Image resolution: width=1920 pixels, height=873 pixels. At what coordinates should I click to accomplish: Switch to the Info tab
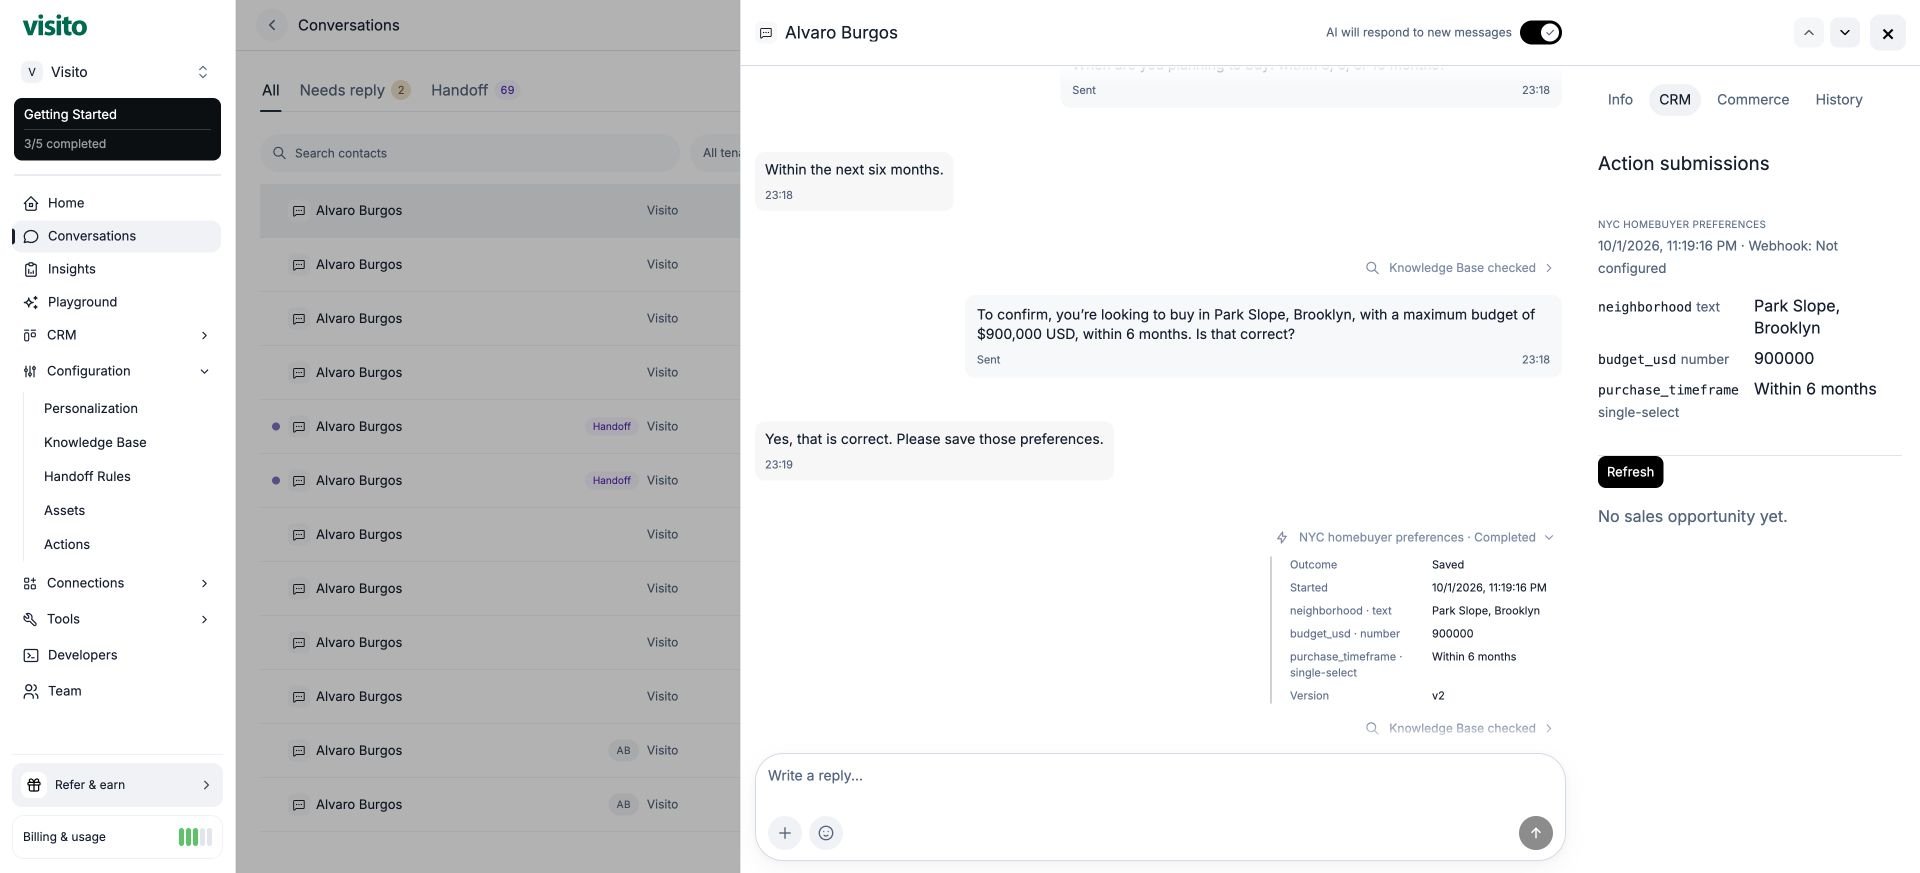click(1620, 100)
